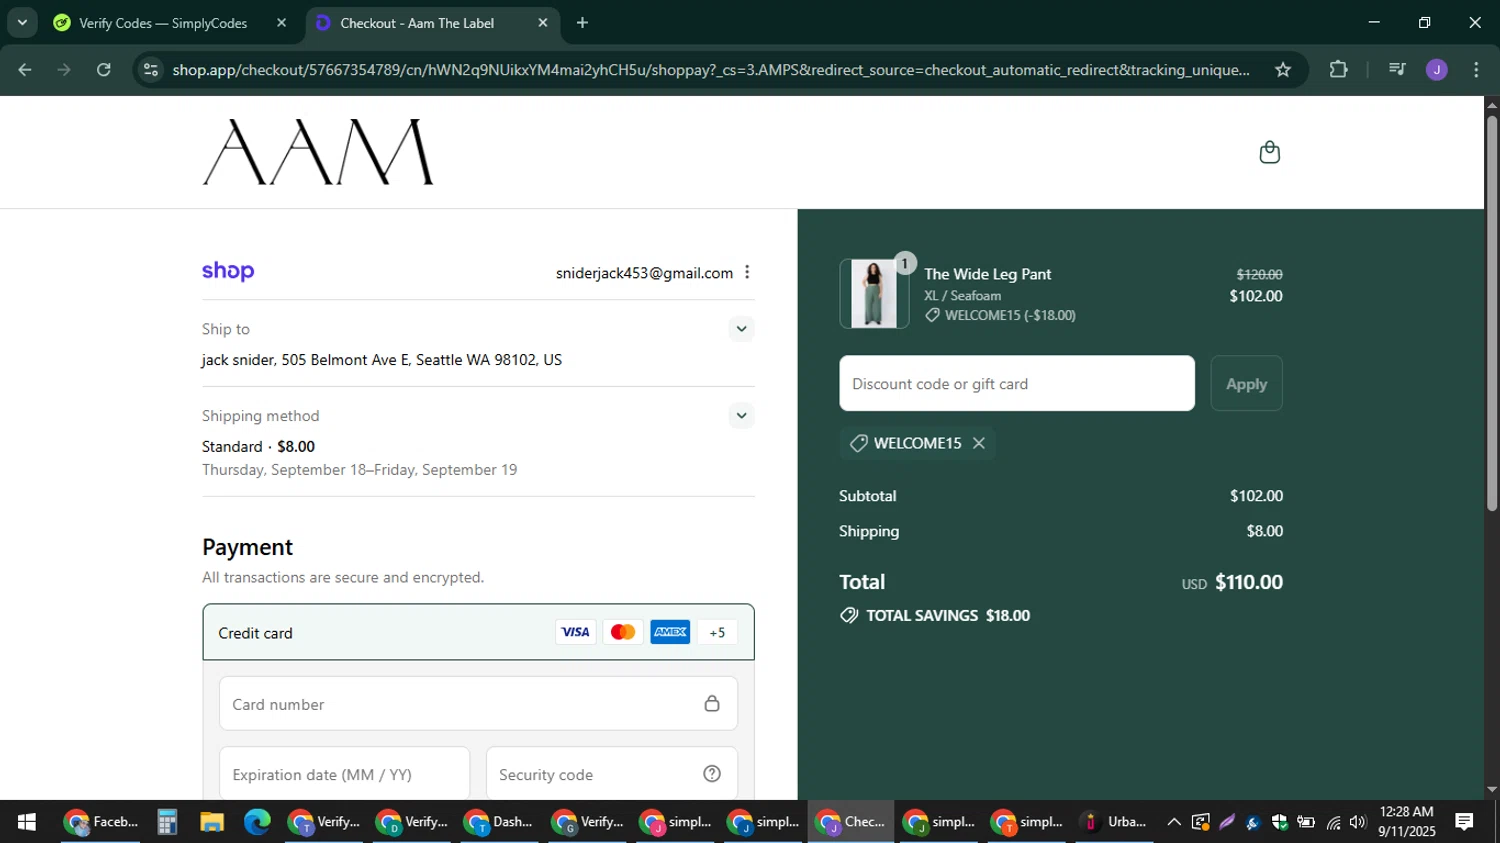Focus the Security code field
Viewport: 1500px width, 843px height.
coord(612,774)
